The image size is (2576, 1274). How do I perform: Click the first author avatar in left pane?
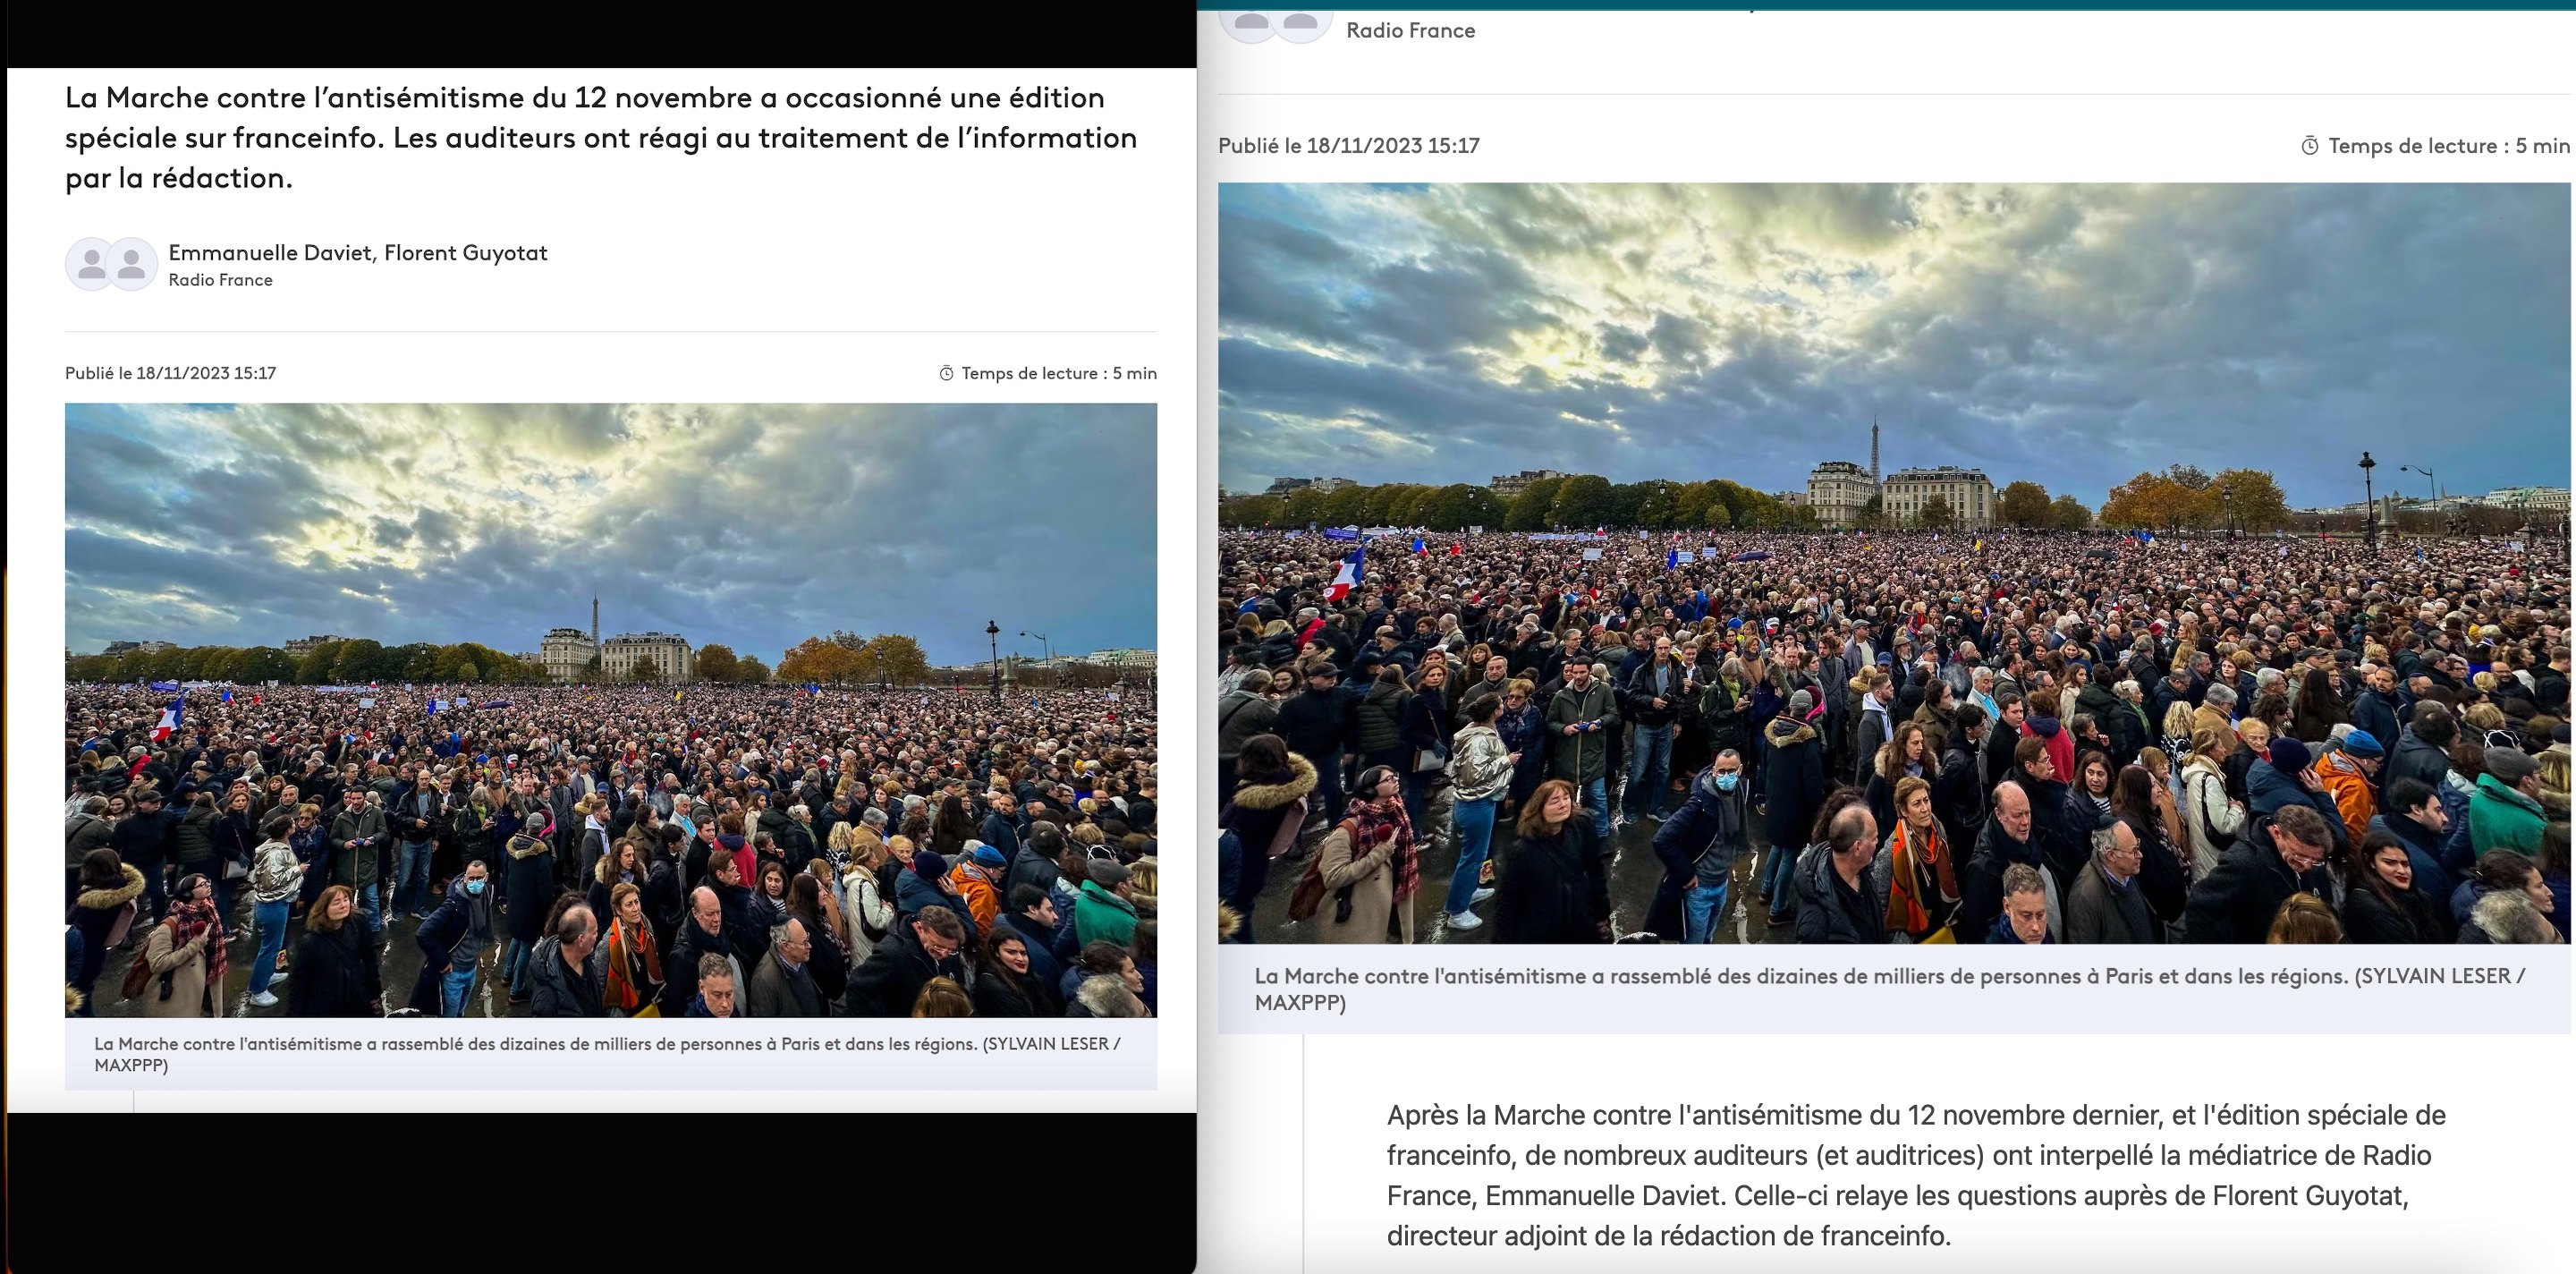click(x=91, y=264)
